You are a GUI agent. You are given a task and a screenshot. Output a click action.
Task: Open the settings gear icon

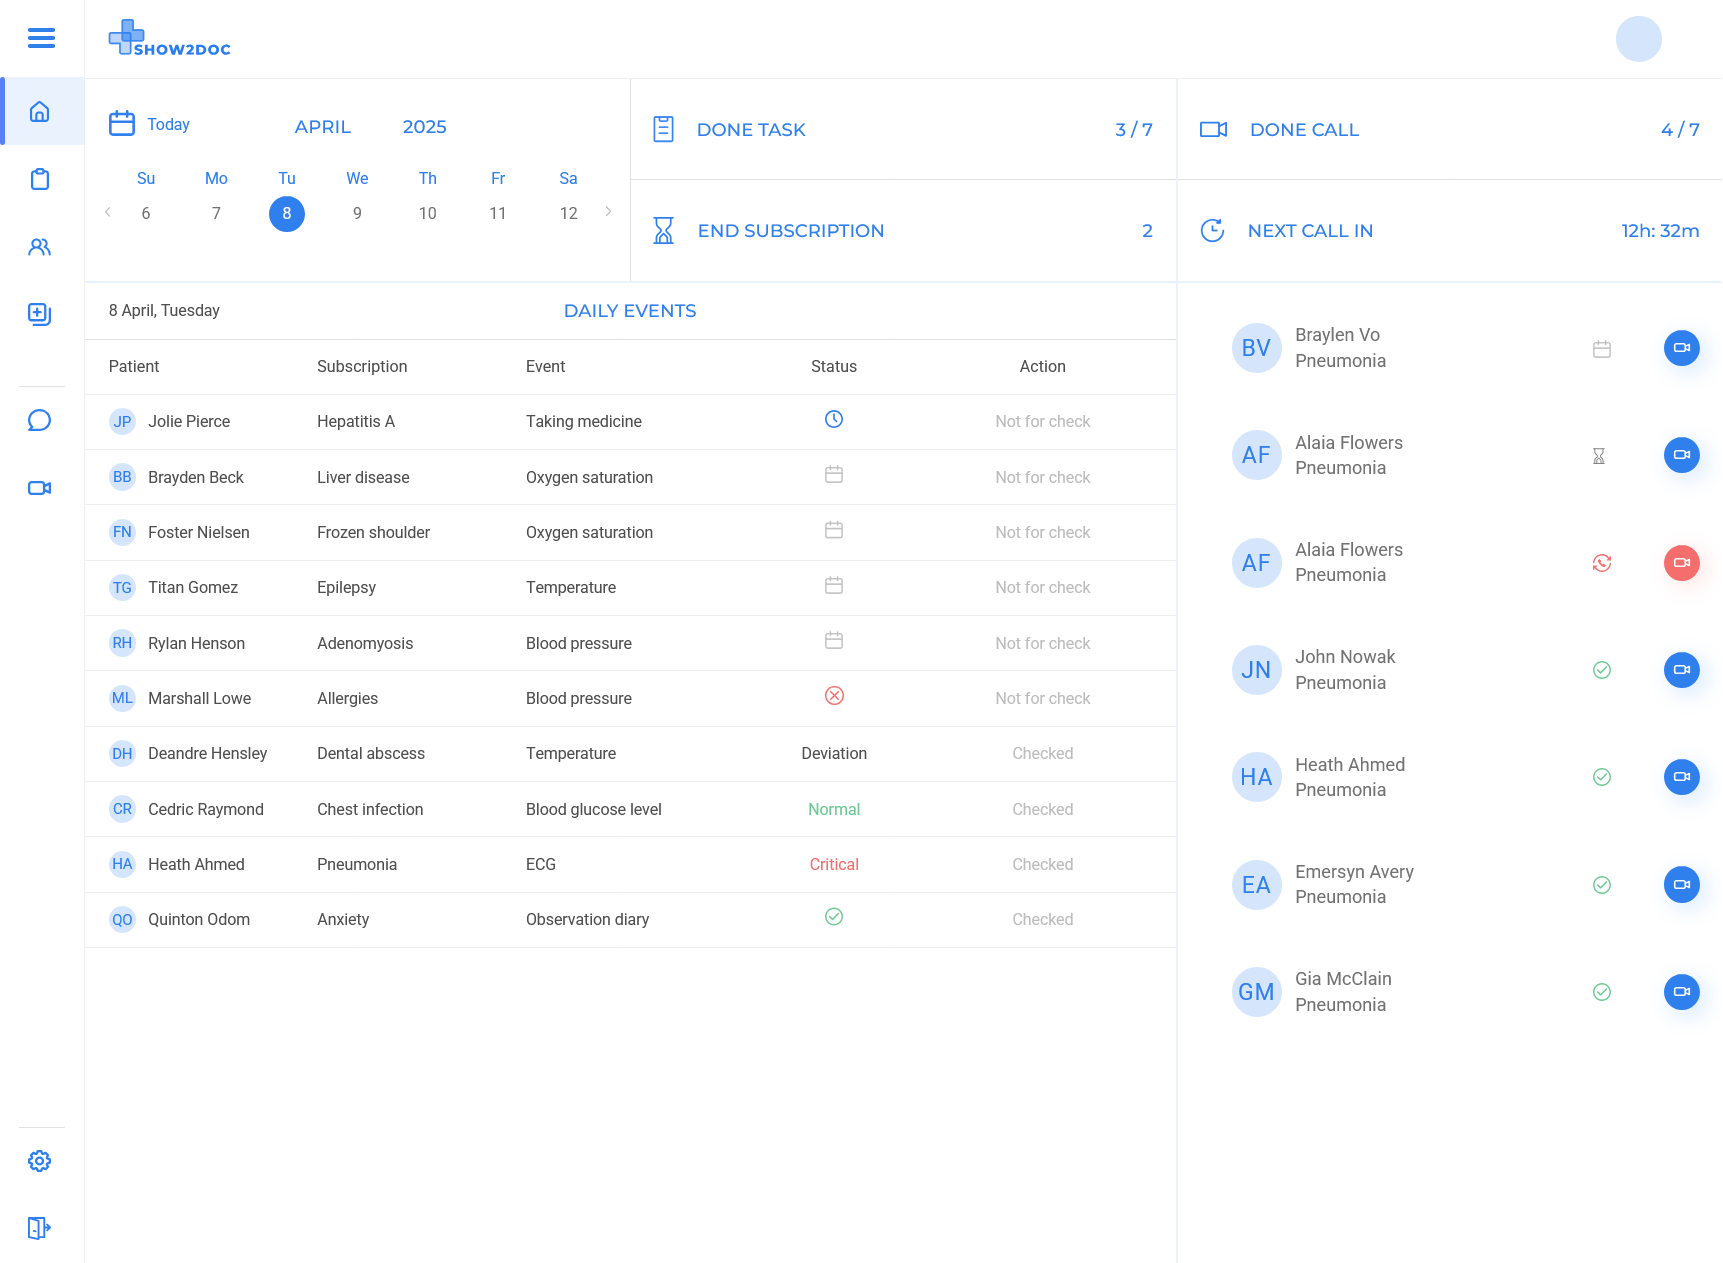[40, 1161]
